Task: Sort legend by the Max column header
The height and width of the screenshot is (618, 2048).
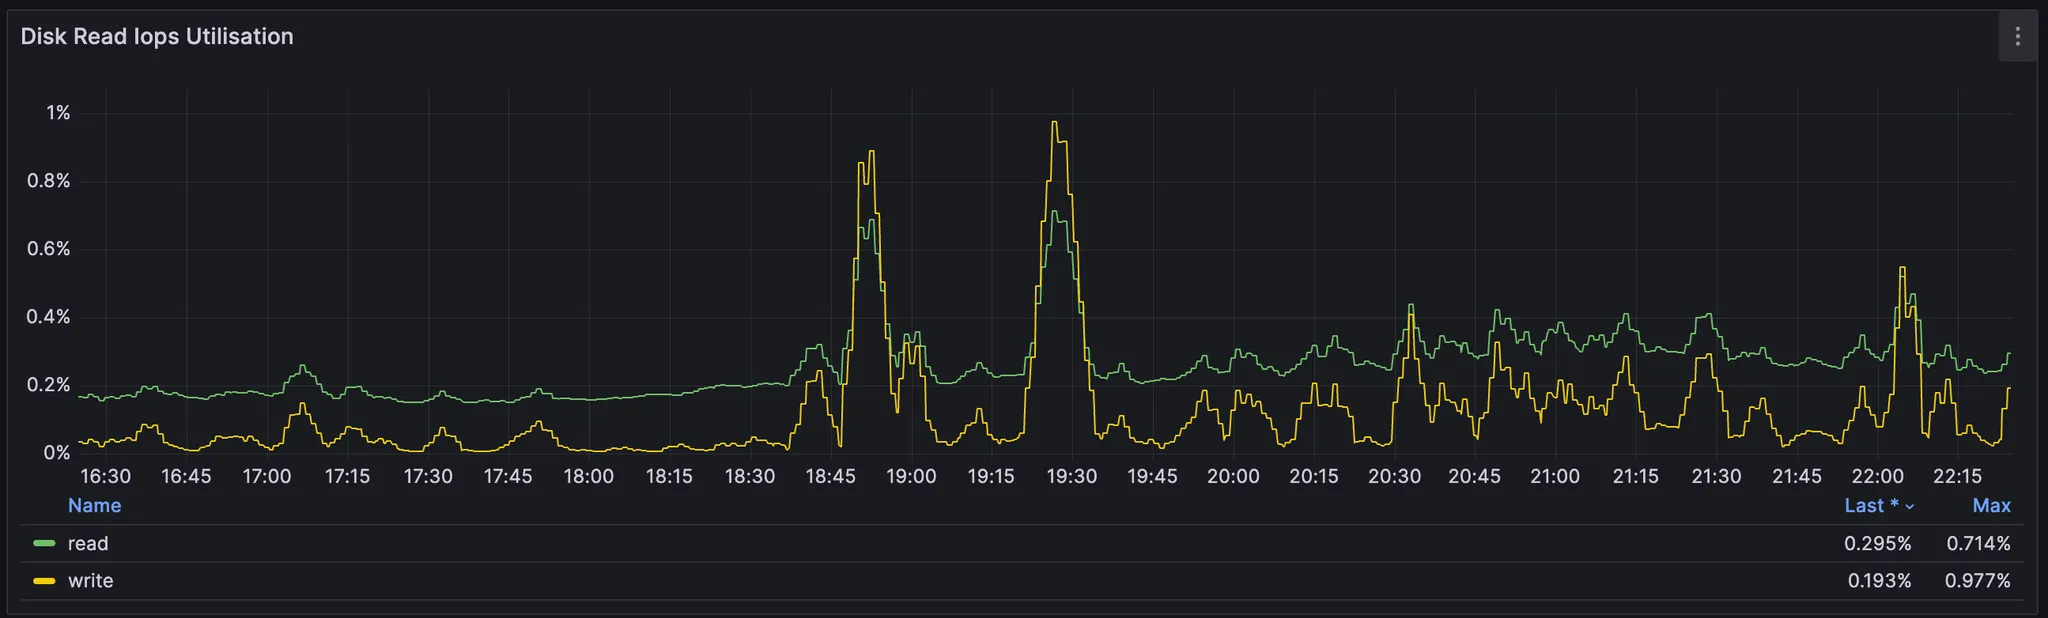Action: [1991, 506]
